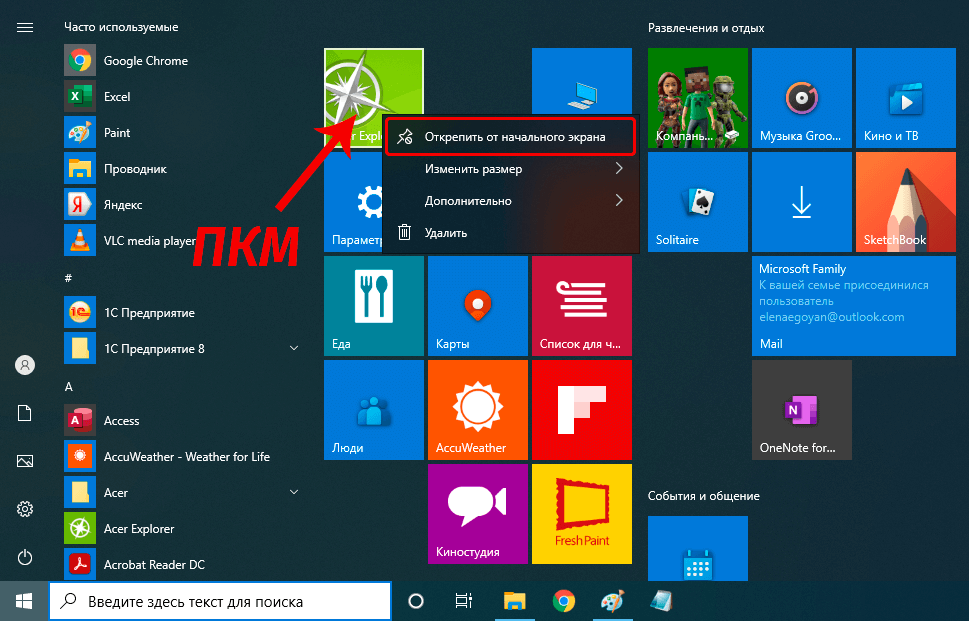Open the Карты (Maps) tile
Screen dimensions: 969x621
coord(477,305)
